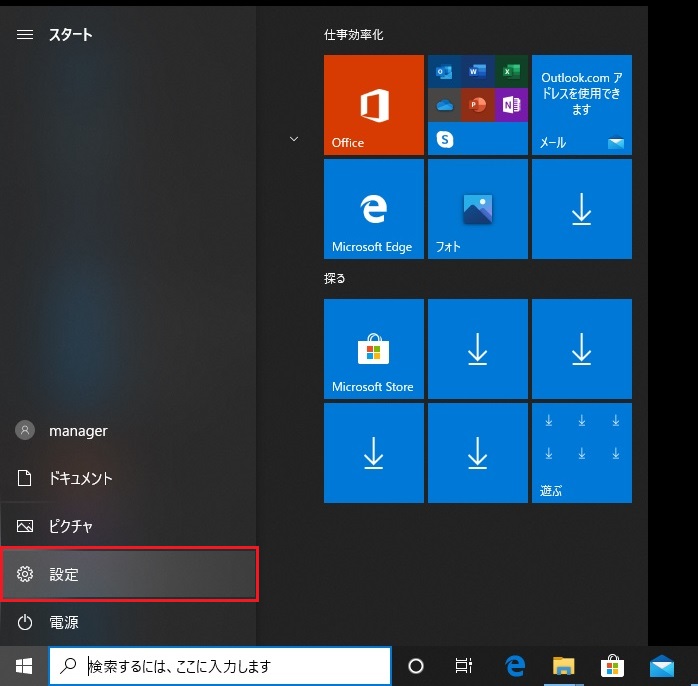Open the manager user account menu
698x686 pixels.
pyautogui.click(x=128, y=430)
